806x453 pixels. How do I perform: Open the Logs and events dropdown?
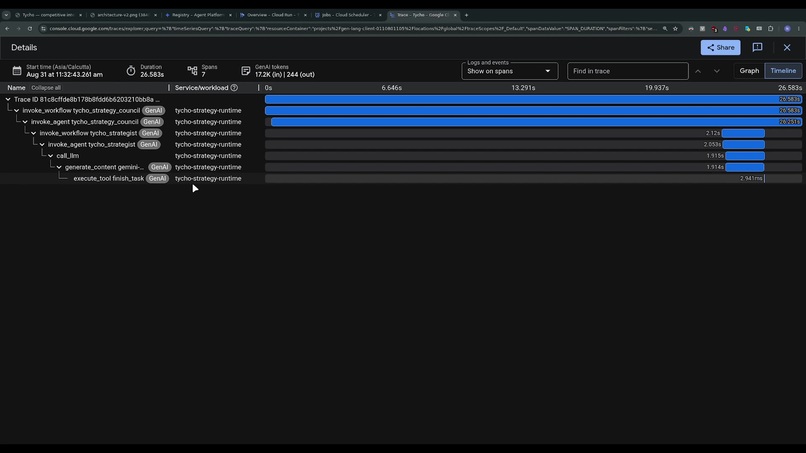tap(509, 71)
